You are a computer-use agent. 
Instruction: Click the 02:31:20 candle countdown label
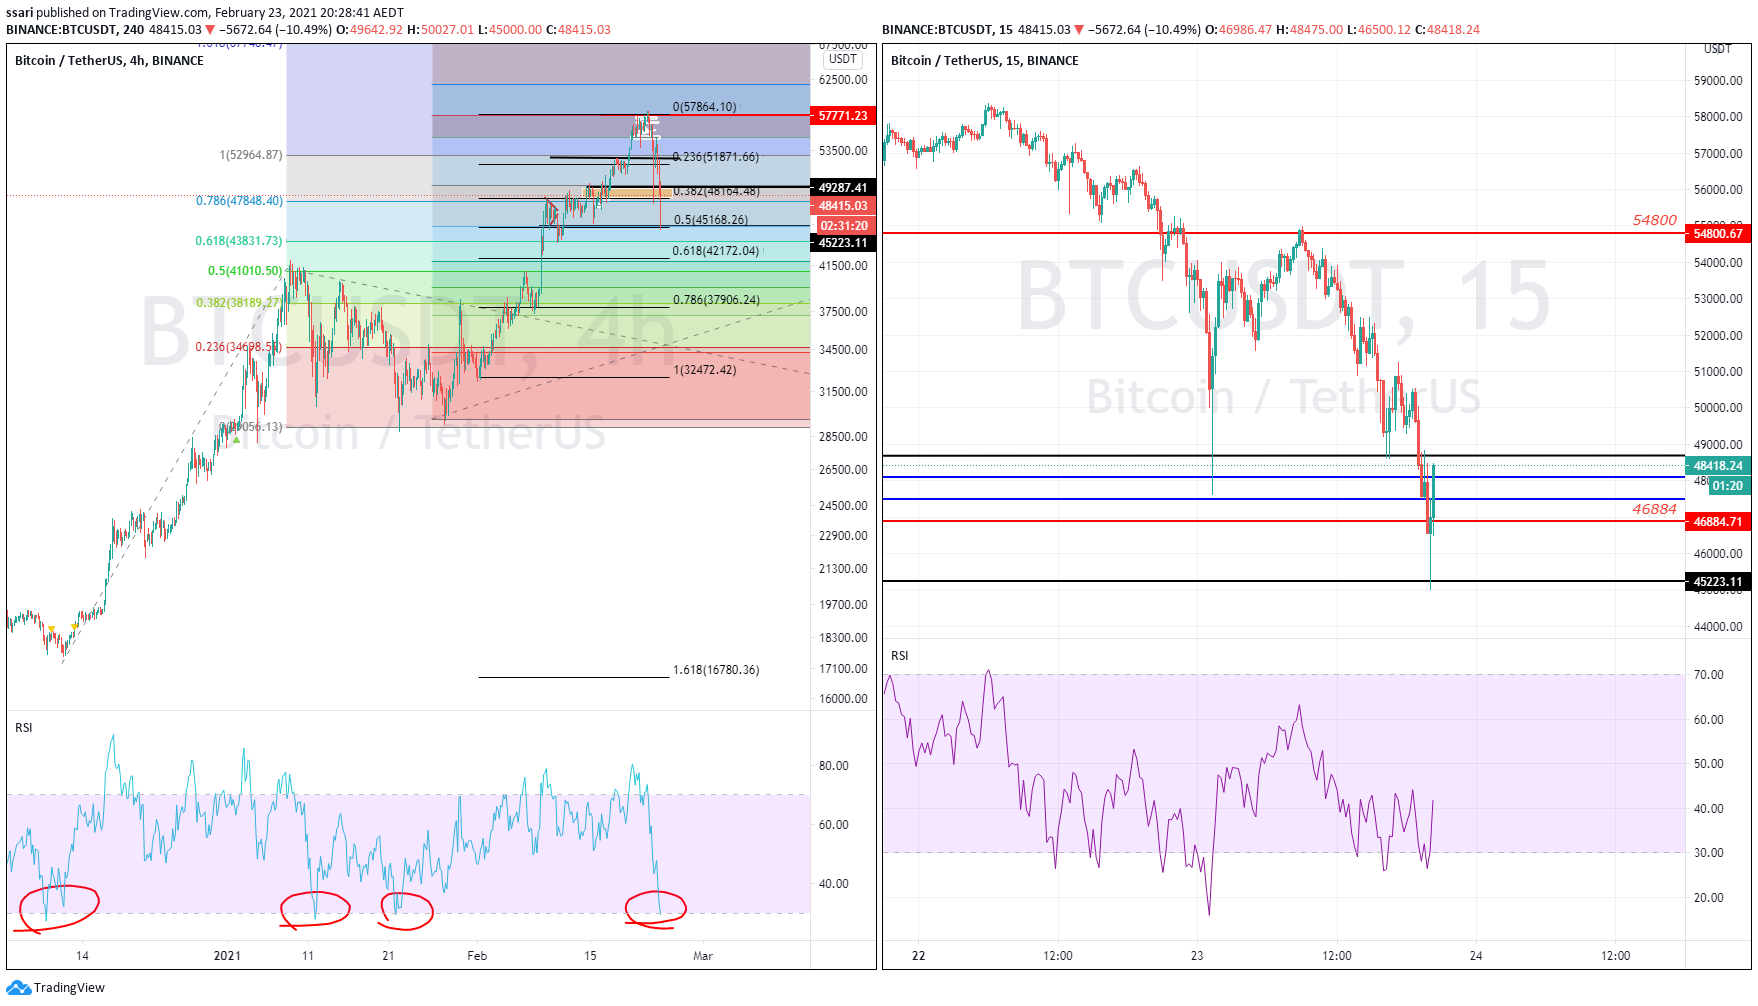click(844, 226)
